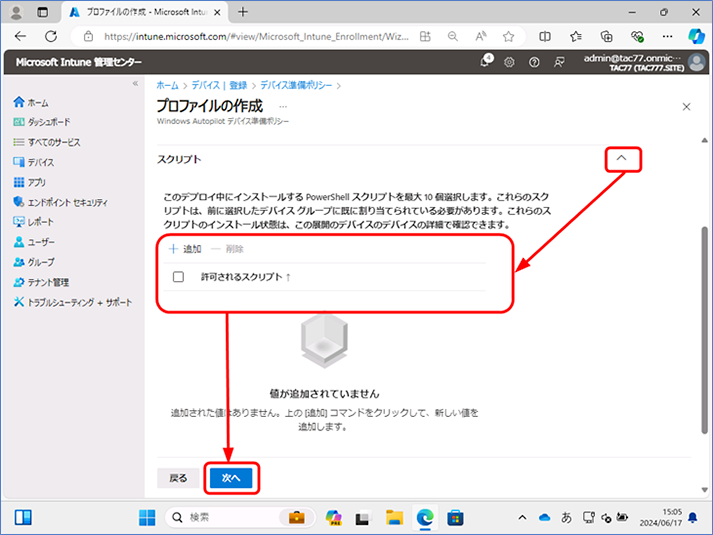Open OneDrive tray icon

tap(544, 518)
